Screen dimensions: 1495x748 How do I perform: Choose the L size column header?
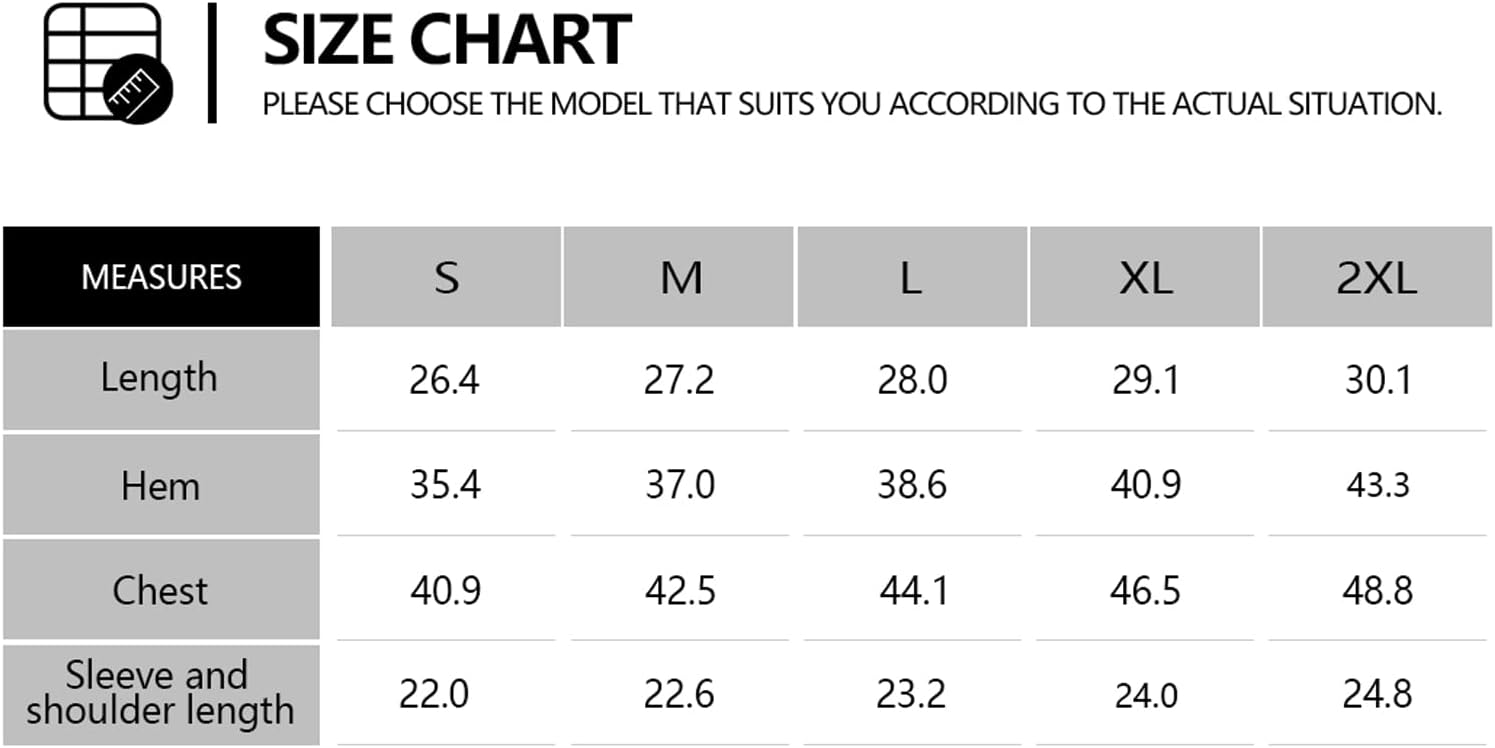[x=912, y=277]
